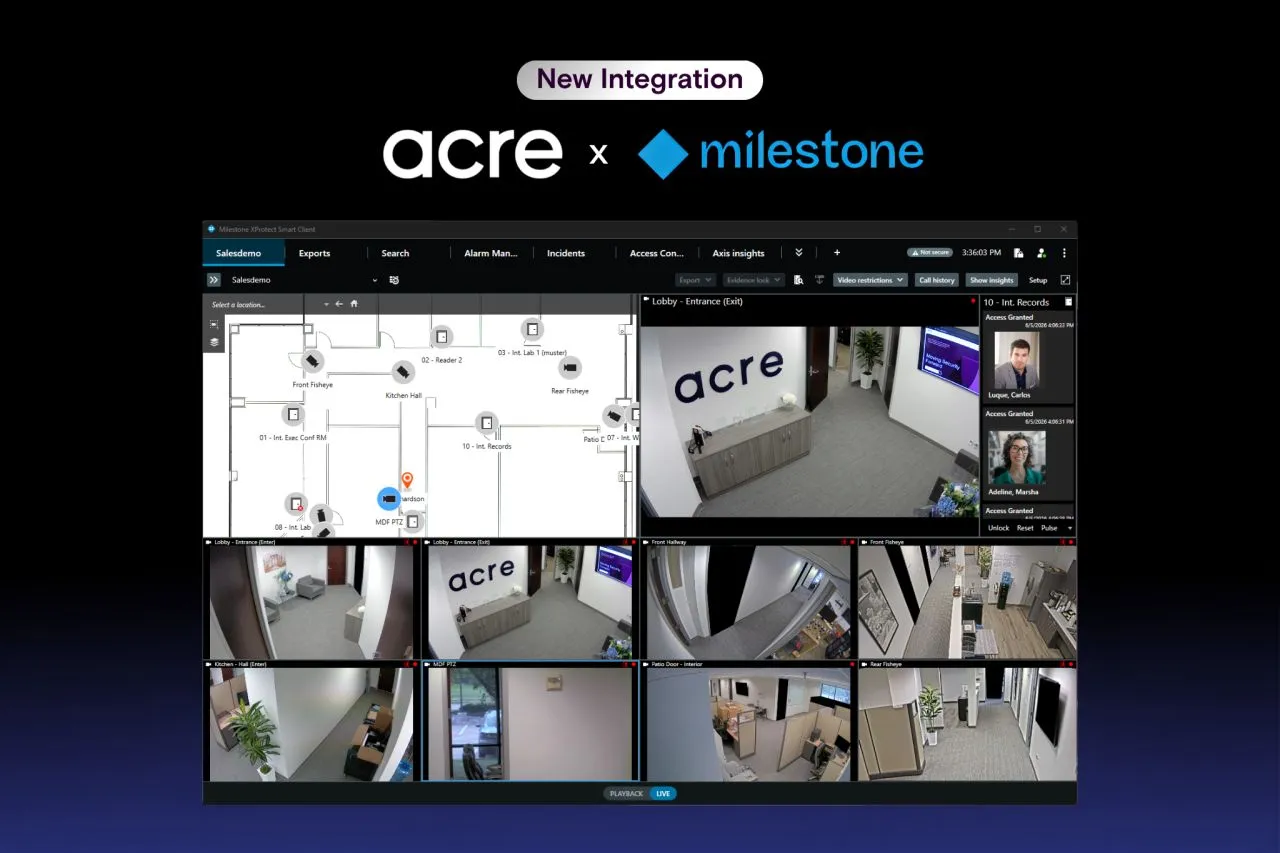Open the Export dropdown
The width and height of the screenshot is (1280, 853).
[695, 280]
